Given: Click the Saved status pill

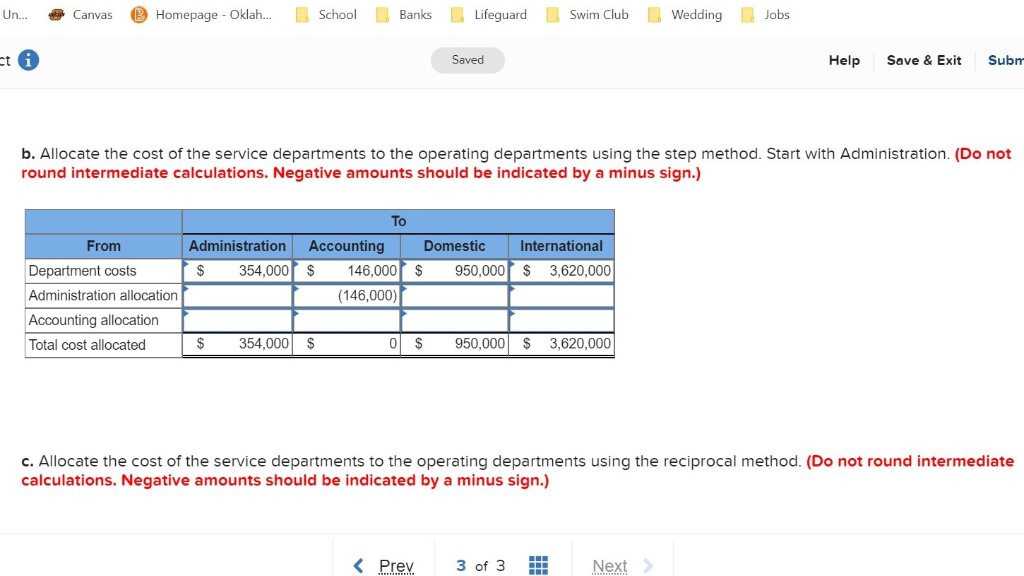Looking at the screenshot, I should point(467,60).
